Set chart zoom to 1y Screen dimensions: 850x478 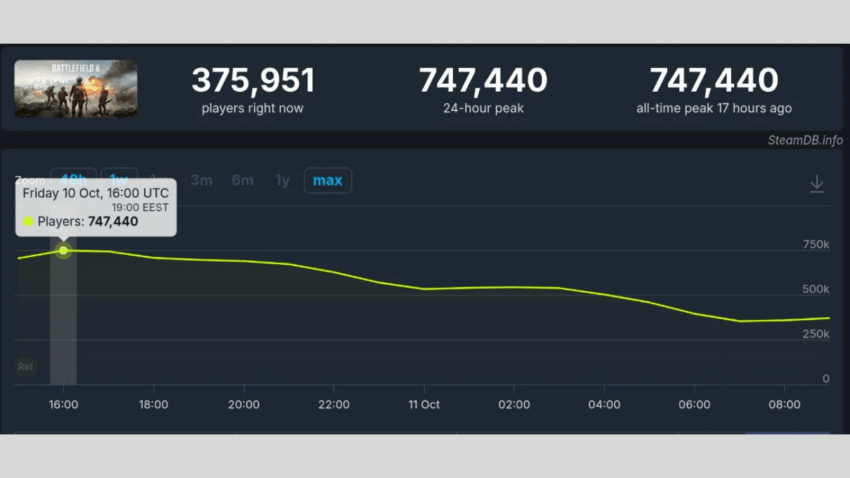283,181
